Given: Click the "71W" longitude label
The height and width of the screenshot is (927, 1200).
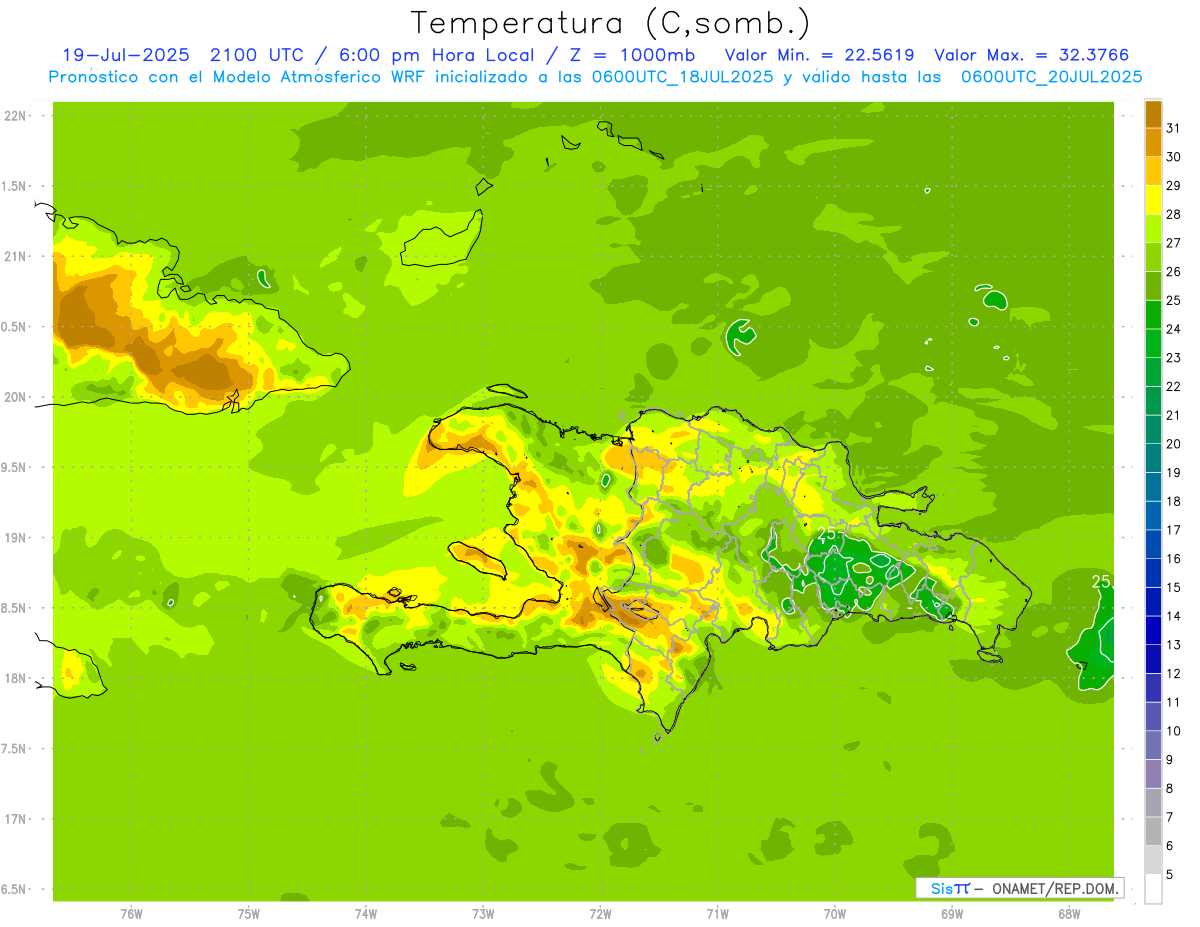Looking at the screenshot, I should tap(717, 914).
